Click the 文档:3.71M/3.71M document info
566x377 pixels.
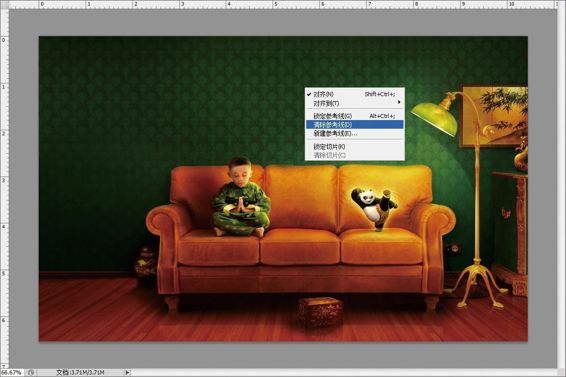coord(80,372)
